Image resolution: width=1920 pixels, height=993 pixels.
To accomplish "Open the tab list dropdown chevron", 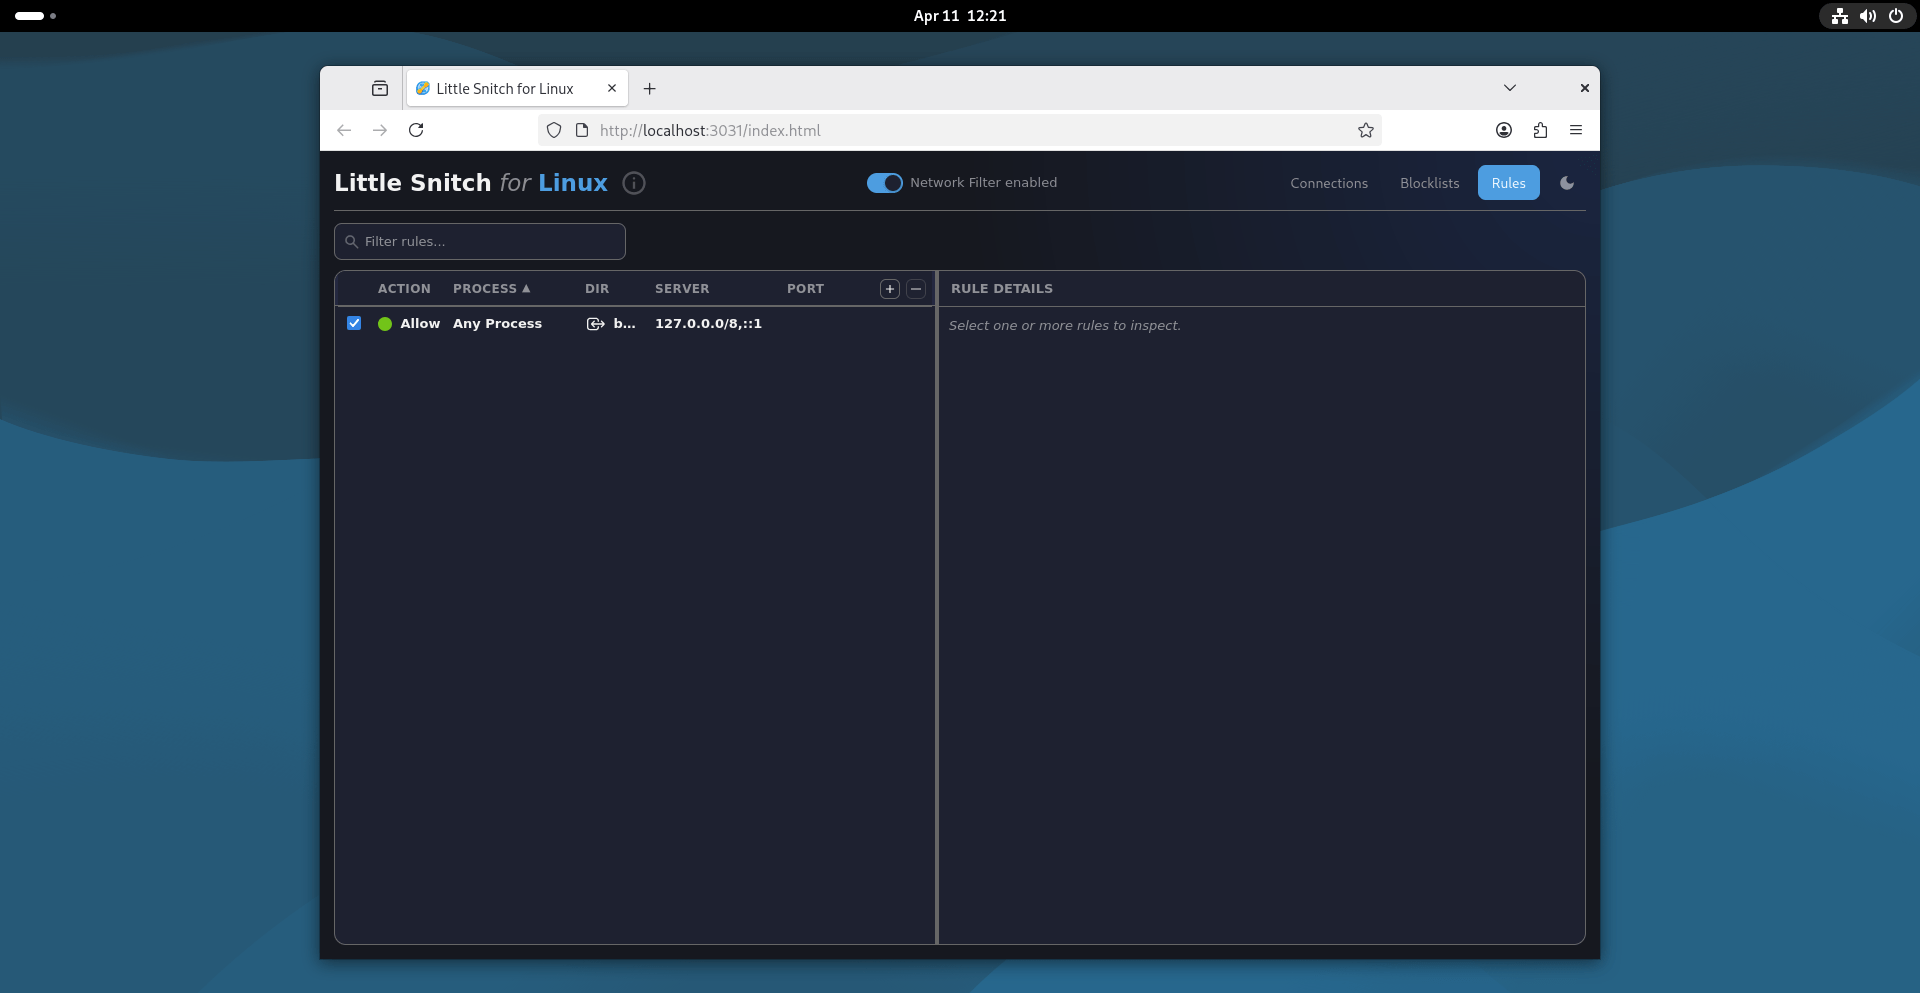I will tap(1510, 88).
